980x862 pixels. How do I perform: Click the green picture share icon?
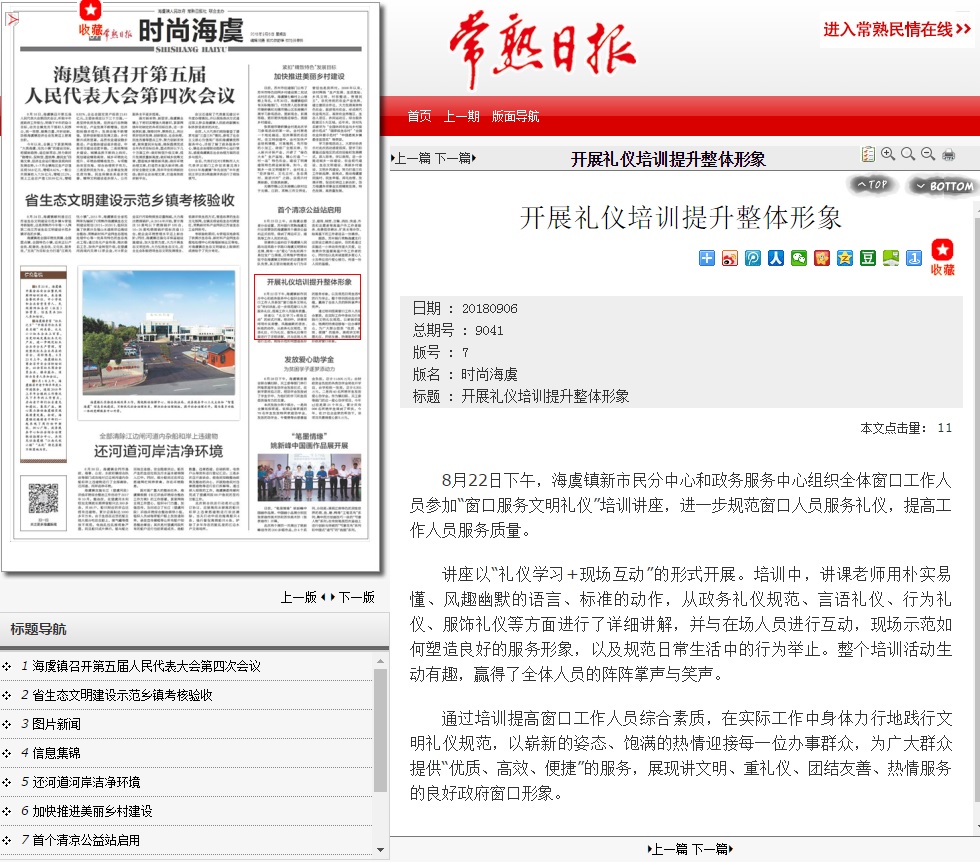click(x=891, y=258)
